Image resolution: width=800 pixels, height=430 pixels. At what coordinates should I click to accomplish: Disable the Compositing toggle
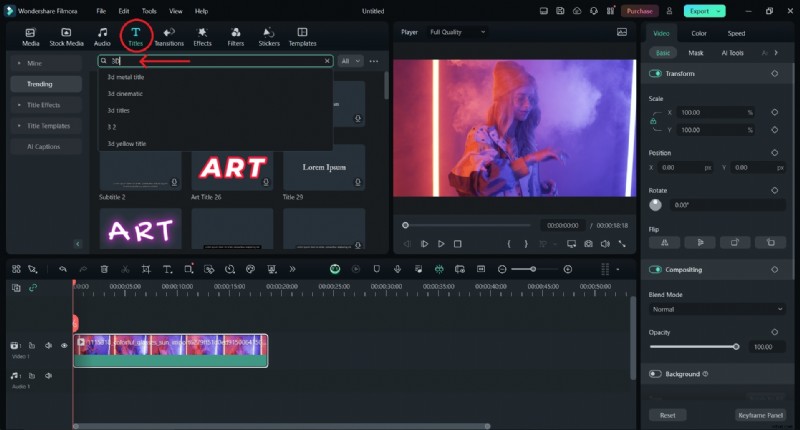(656, 270)
